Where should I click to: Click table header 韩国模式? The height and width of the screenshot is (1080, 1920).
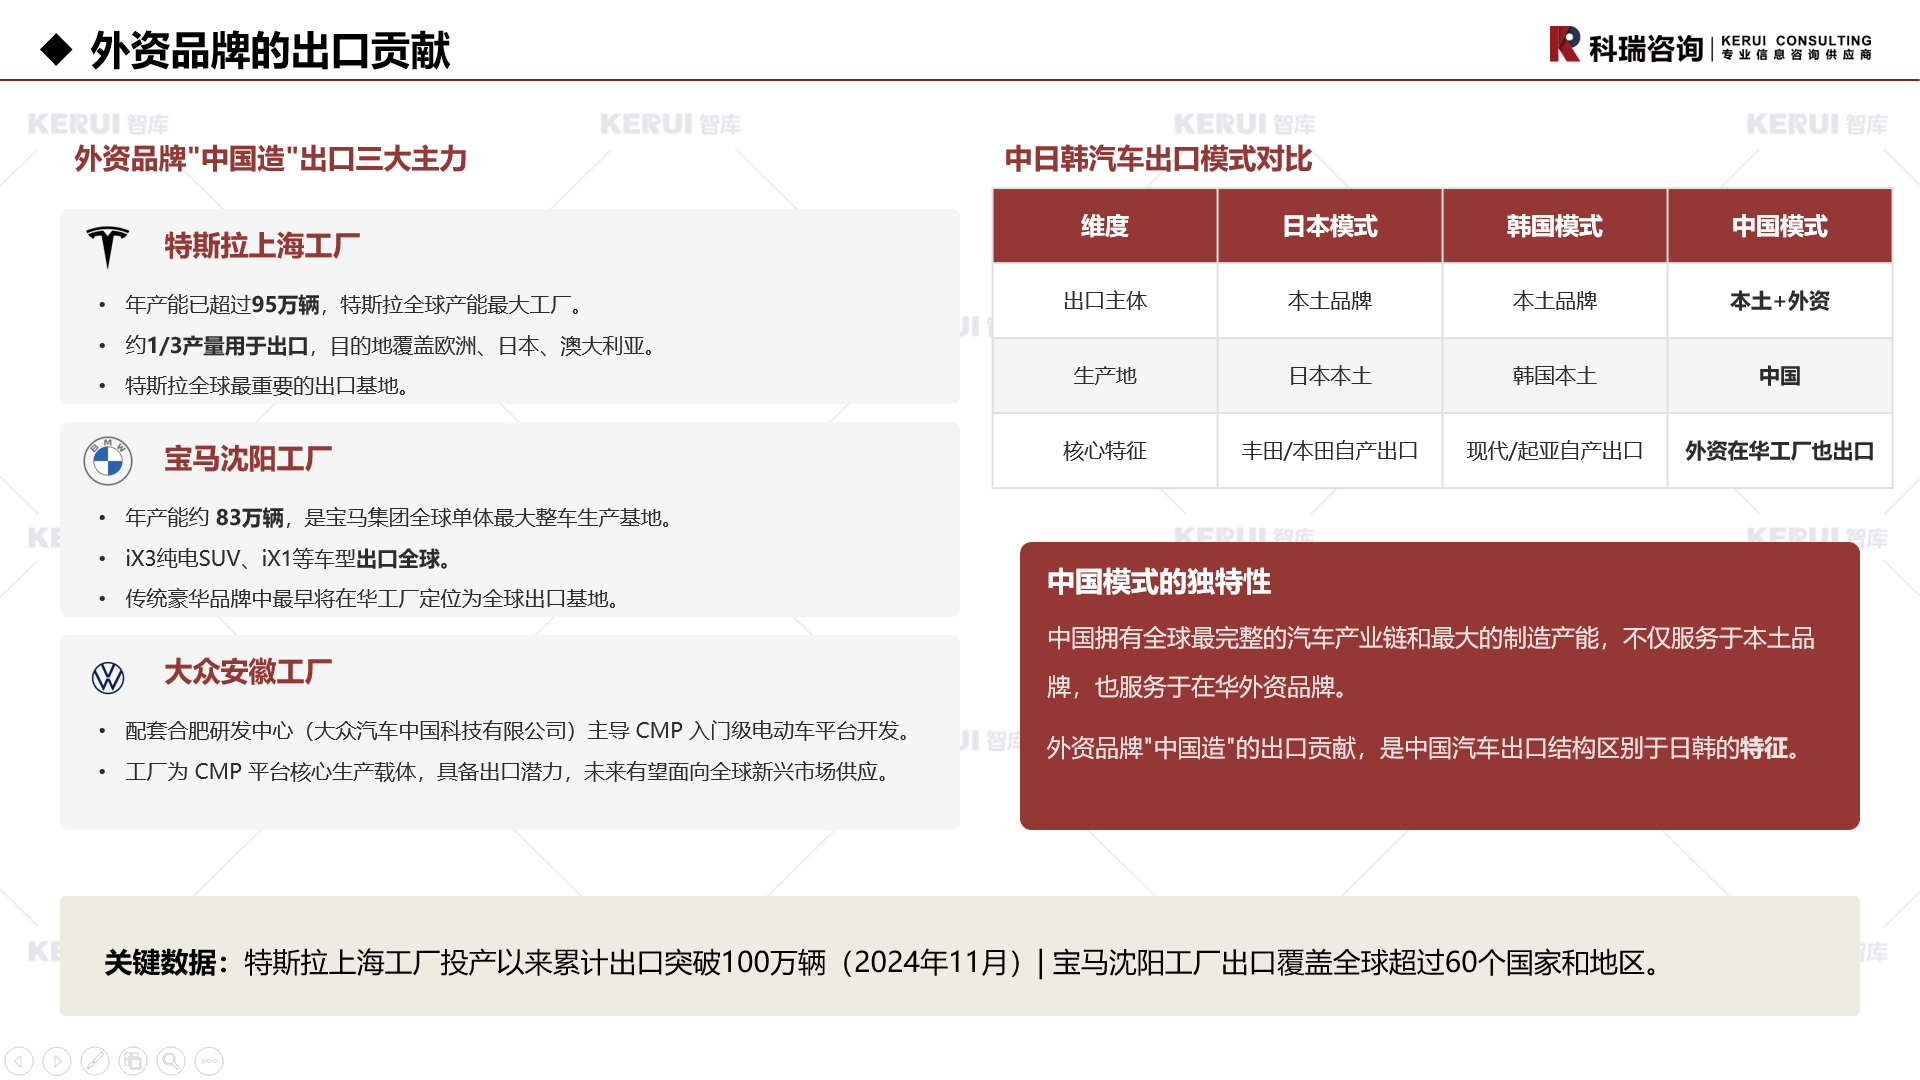pos(1555,226)
